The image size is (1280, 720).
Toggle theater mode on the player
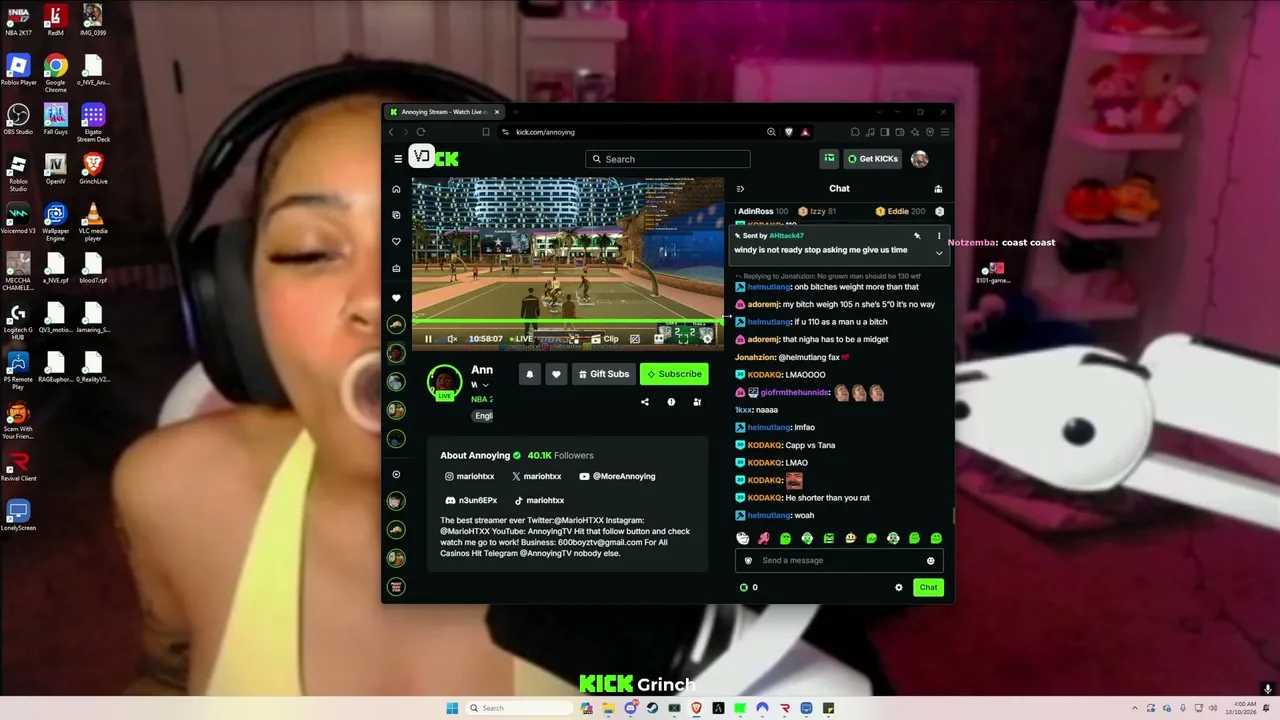pos(659,339)
